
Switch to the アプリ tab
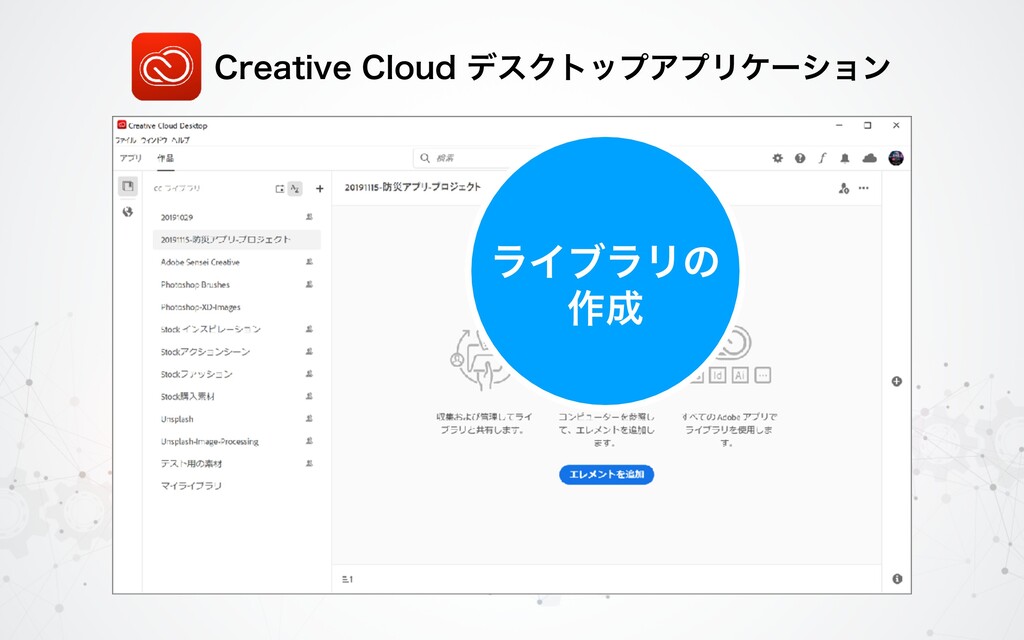click(131, 158)
